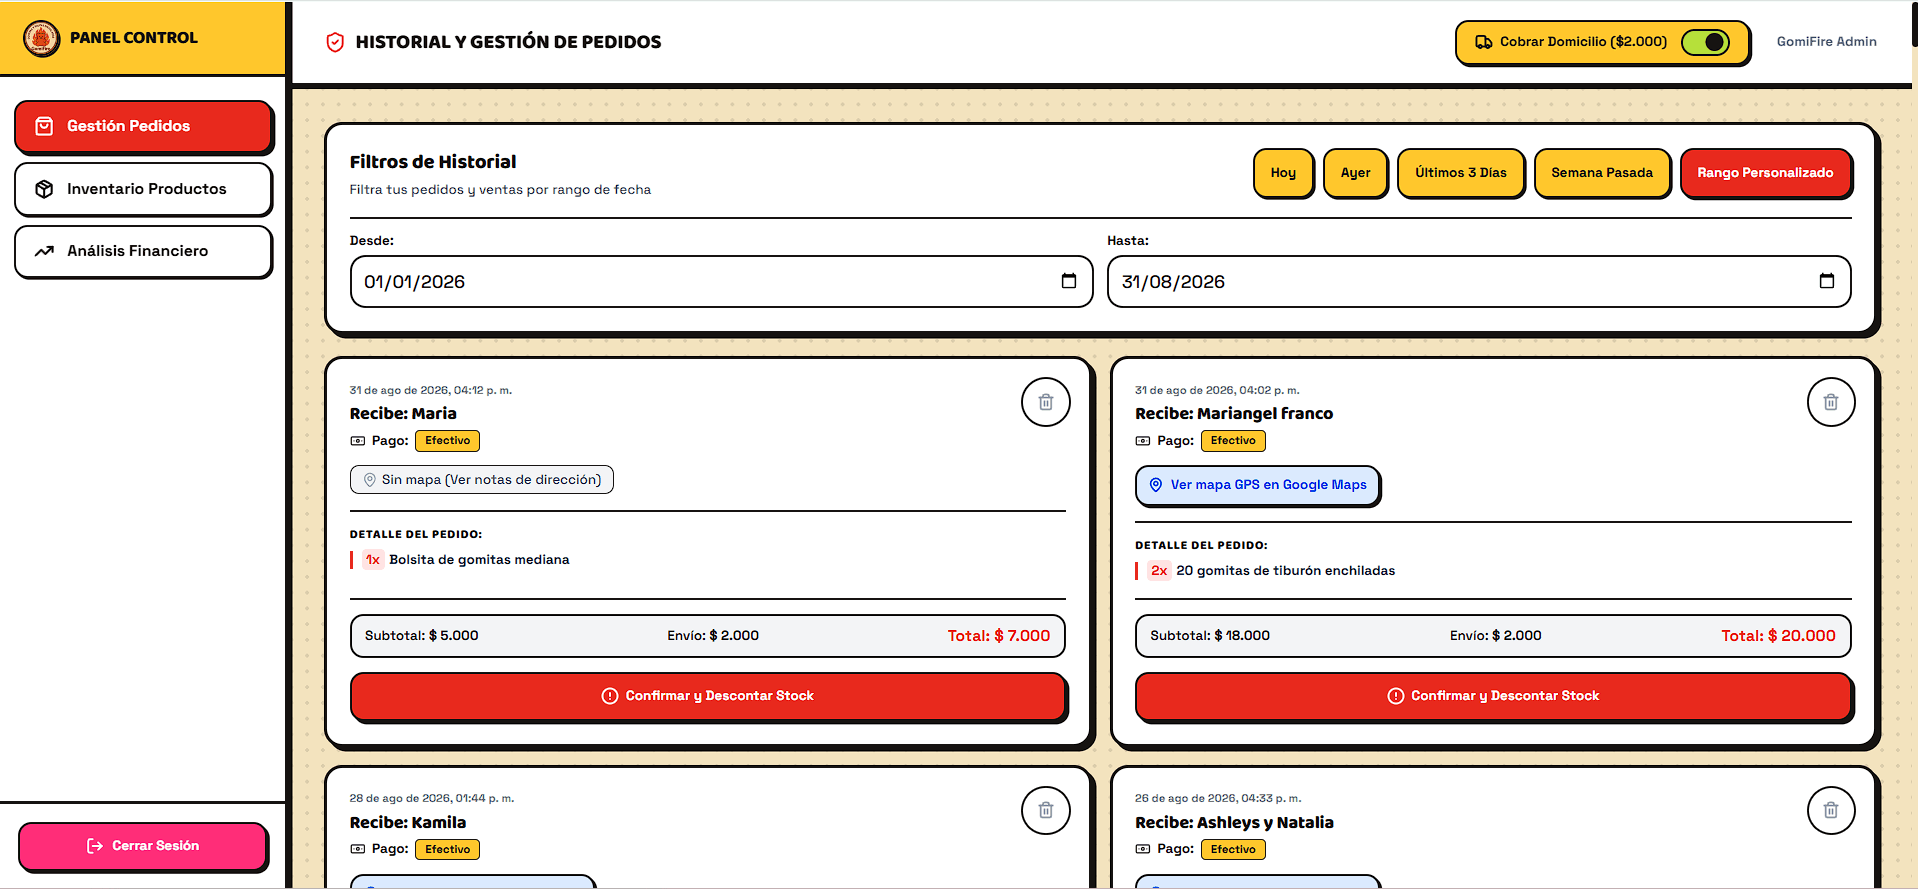The width and height of the screenshot is (1918, 889).
Task: Click the GomiFire Admin user label
Action: point(1826,42)
